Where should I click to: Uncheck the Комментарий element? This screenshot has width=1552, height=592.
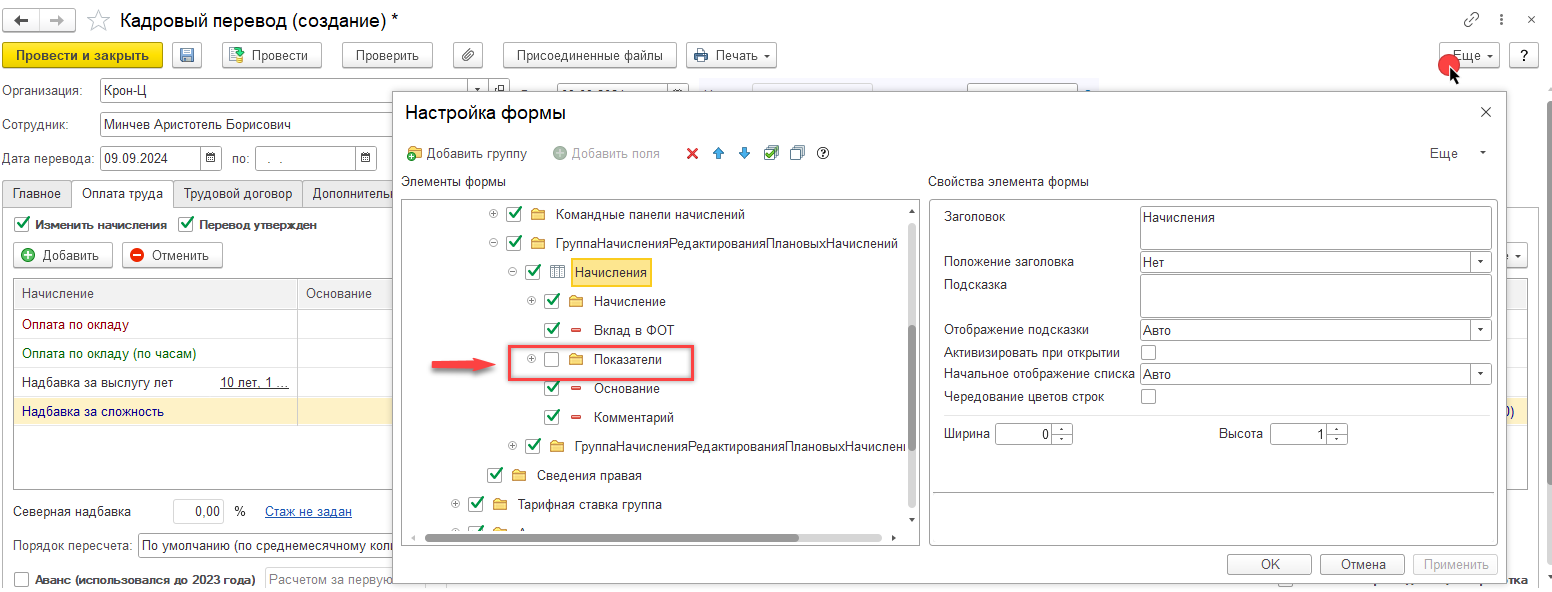point(551,418)
